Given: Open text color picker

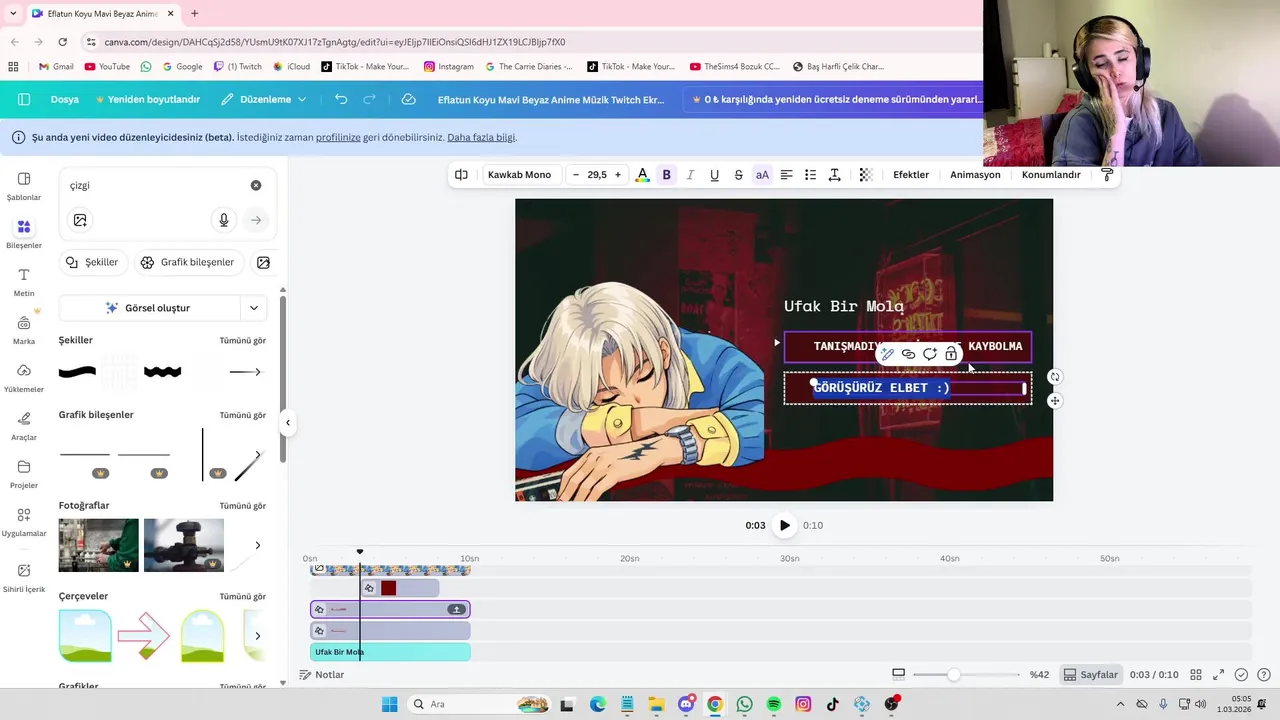Looking at the screenshot, I should [x=642, y=175].
